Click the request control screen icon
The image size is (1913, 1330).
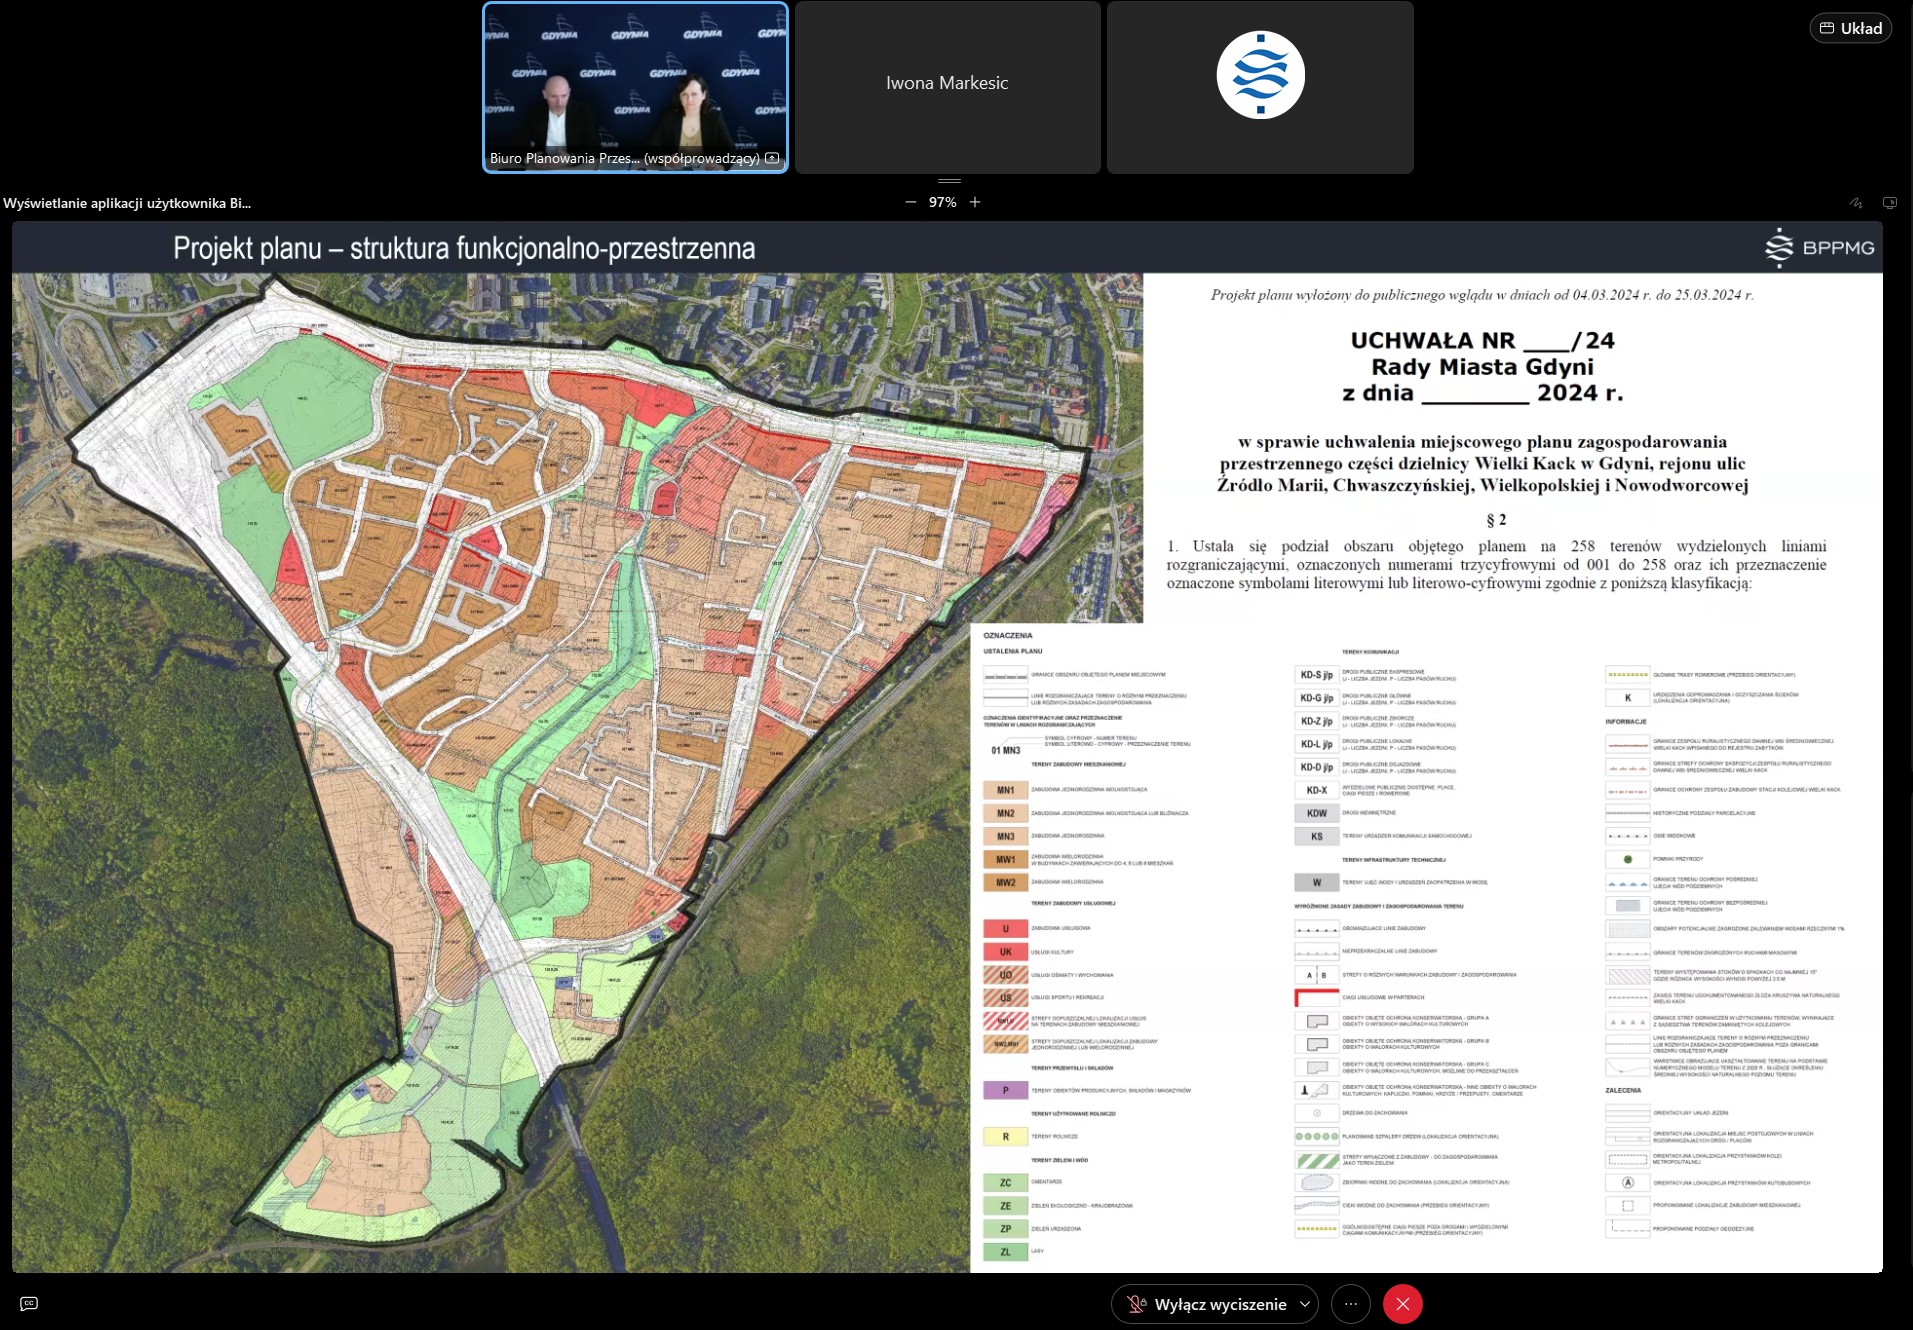[1889, 203]
